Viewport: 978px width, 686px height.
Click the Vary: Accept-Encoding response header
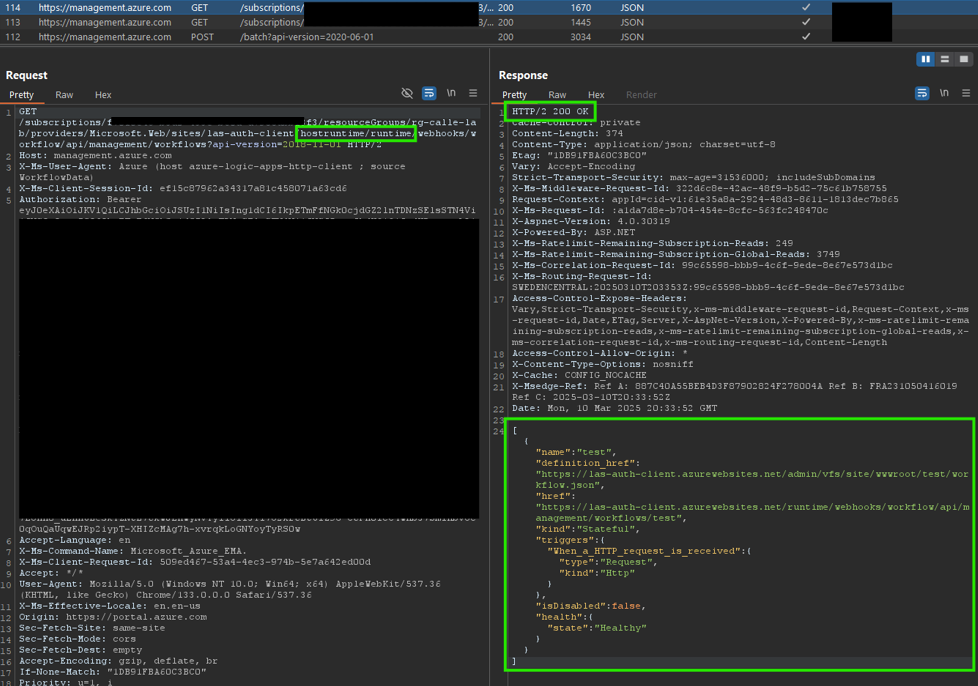click(x=574, y=166)
